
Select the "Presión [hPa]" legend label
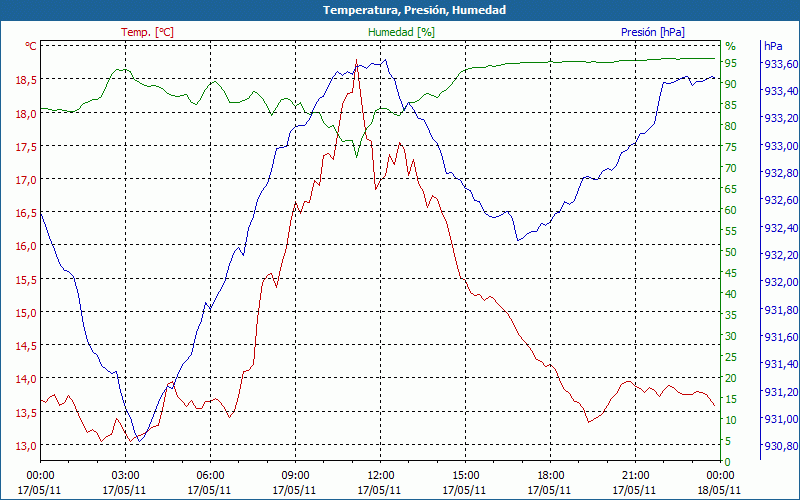click(x=653, y=32)
